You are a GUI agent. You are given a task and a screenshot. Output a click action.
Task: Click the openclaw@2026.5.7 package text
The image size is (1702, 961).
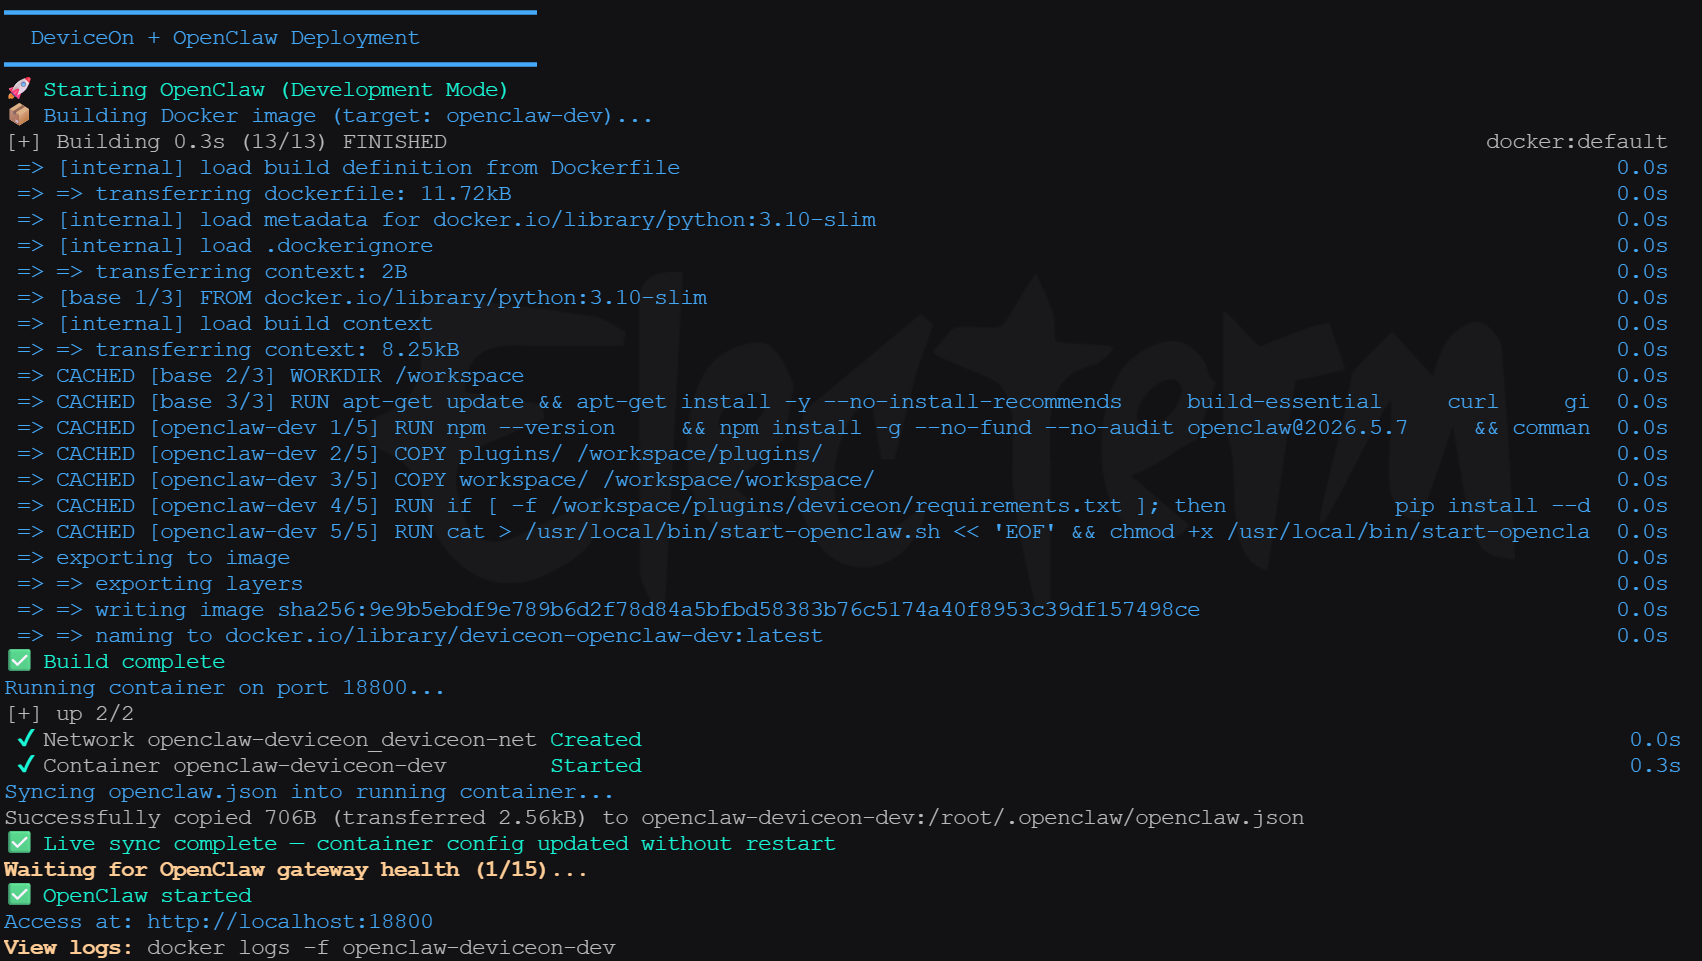(x=1297, y=427)
